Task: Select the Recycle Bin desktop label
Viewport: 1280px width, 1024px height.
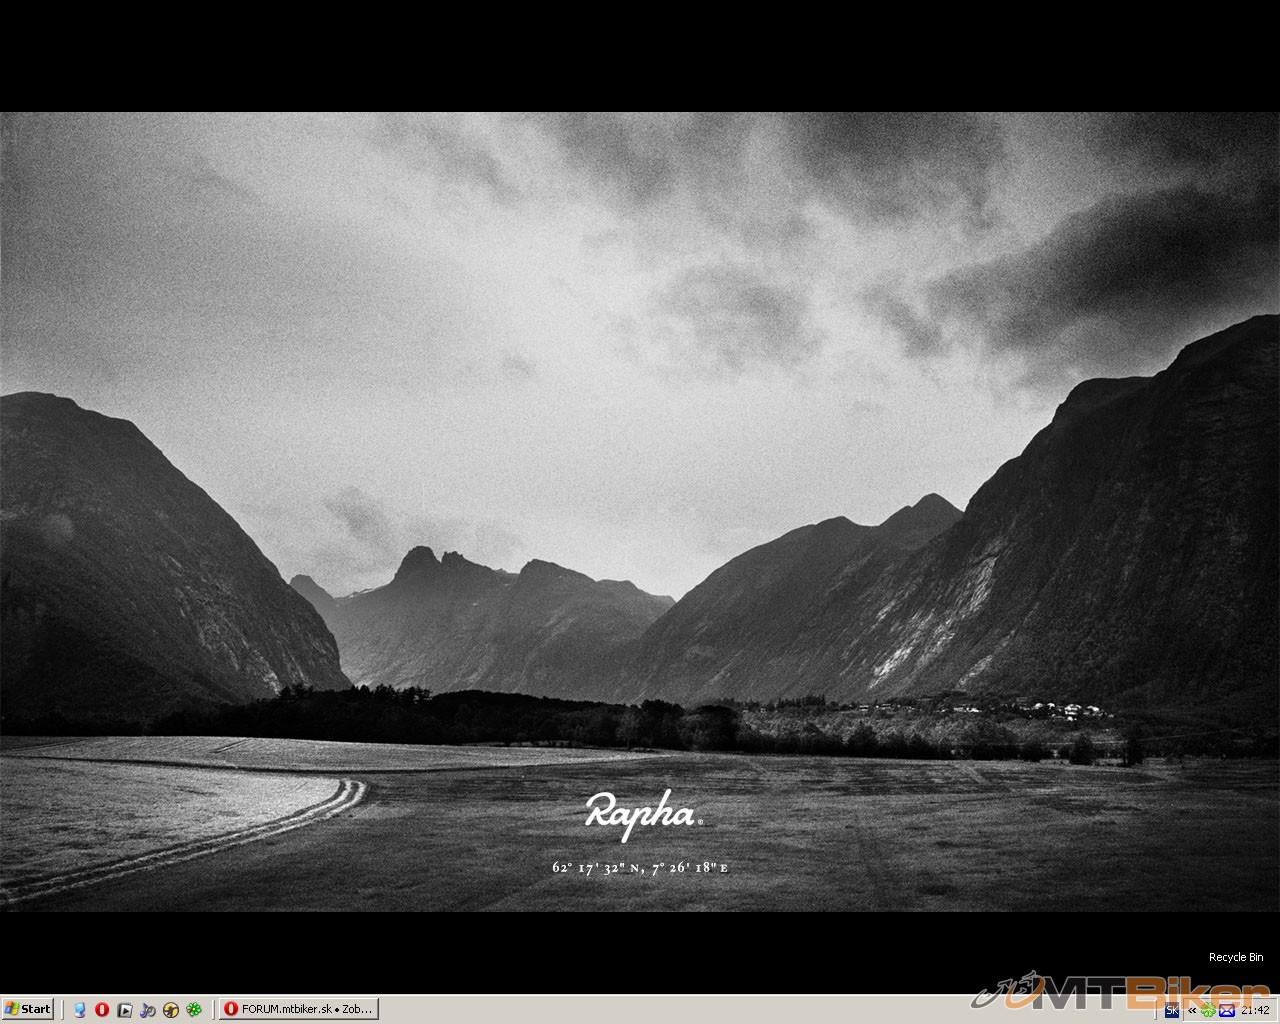Action: 1235,957
